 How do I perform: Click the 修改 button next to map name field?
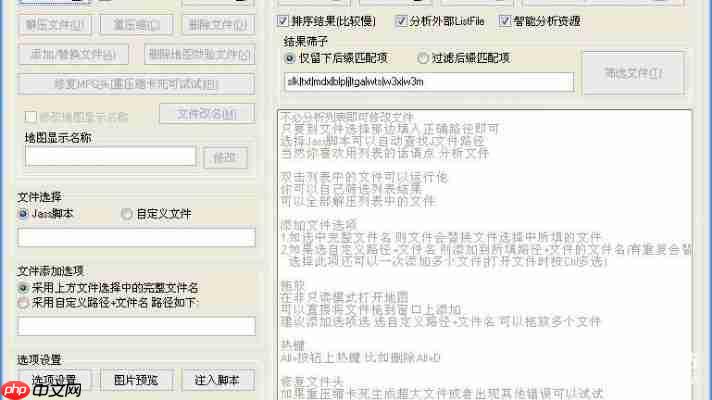(x=225, y=158)
